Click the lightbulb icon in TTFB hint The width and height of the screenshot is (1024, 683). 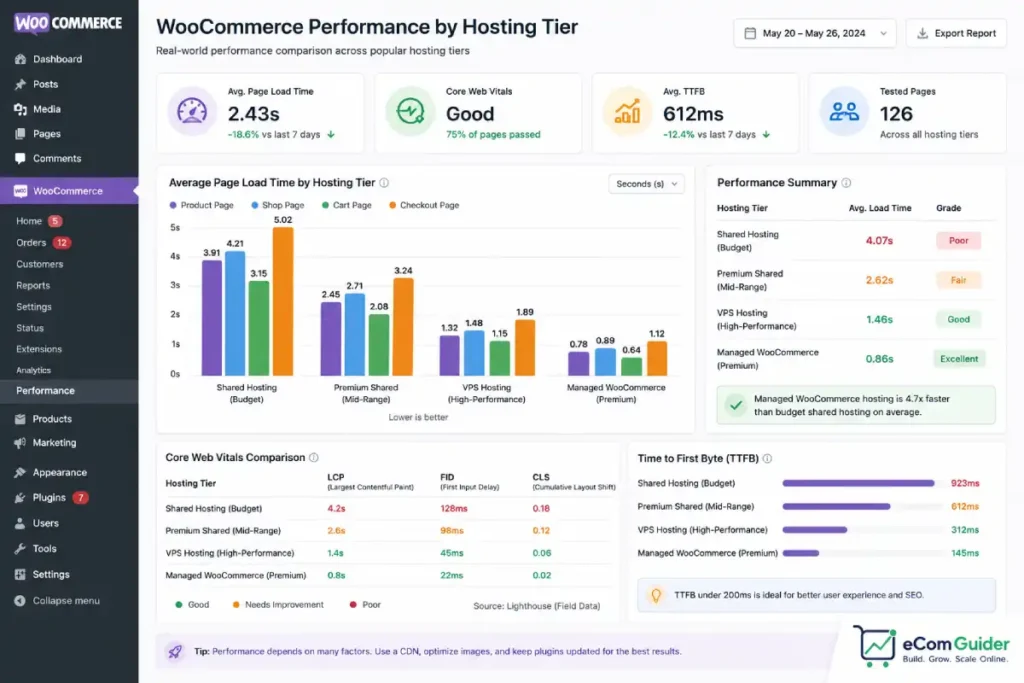656,595
